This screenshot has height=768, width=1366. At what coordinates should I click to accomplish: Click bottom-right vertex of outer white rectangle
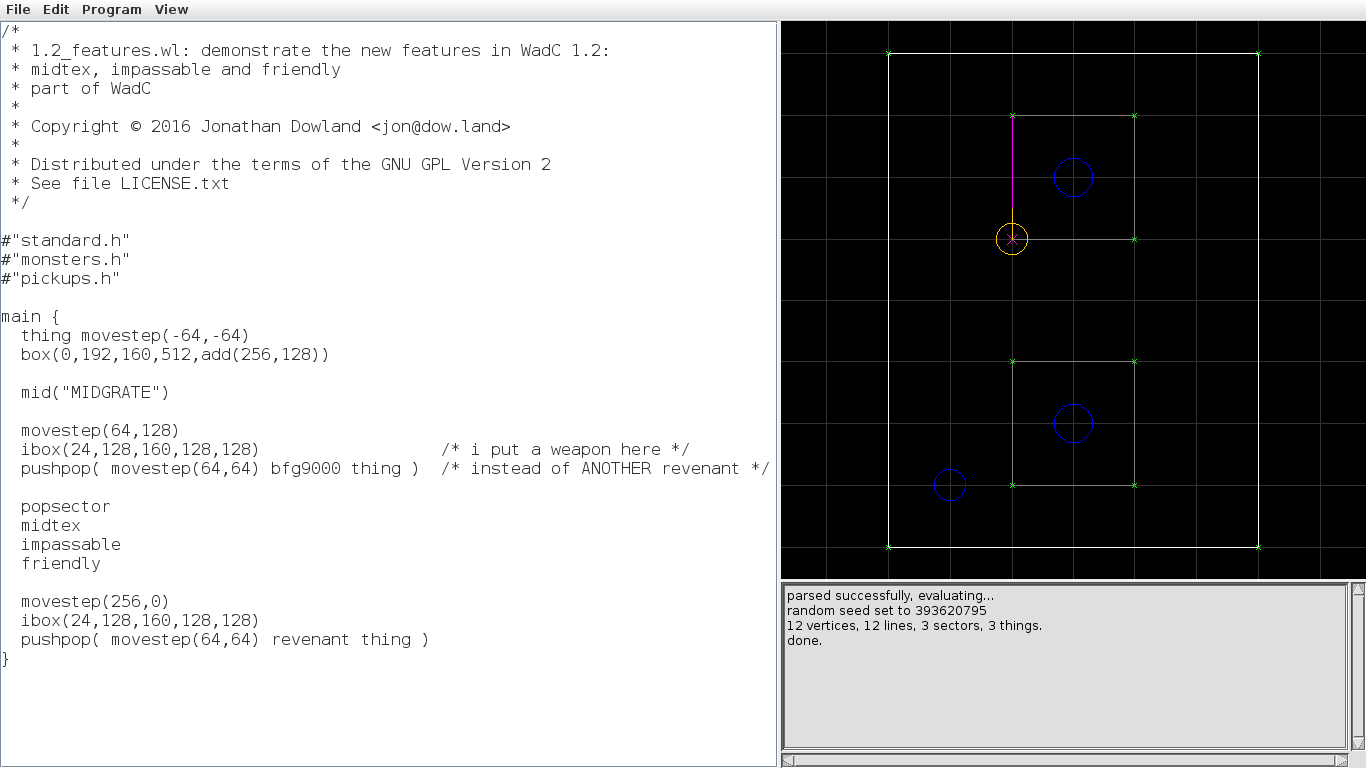[x=1258, y=547]
